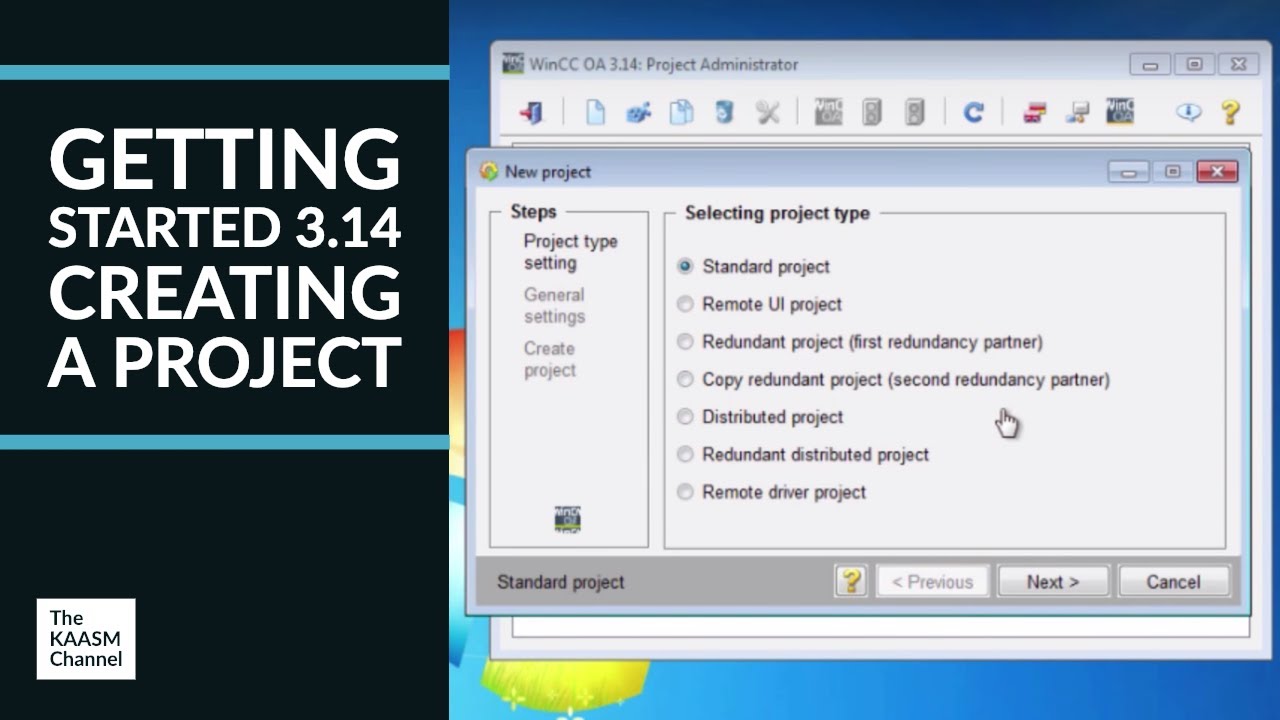This screenshot has height=720, width=1280.
Task: Close the Project Administrator window
Action: (1239, 64)
